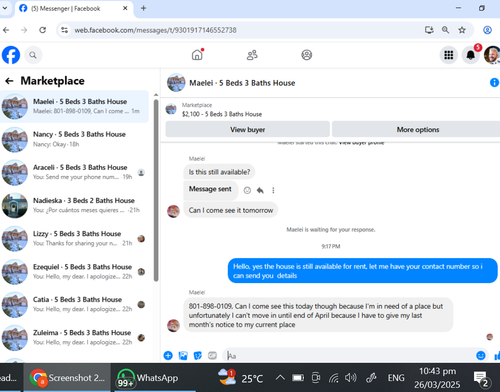Reply to the 'Message sent' message
This screenshot has width=500, height=392.
pos(260,190)
